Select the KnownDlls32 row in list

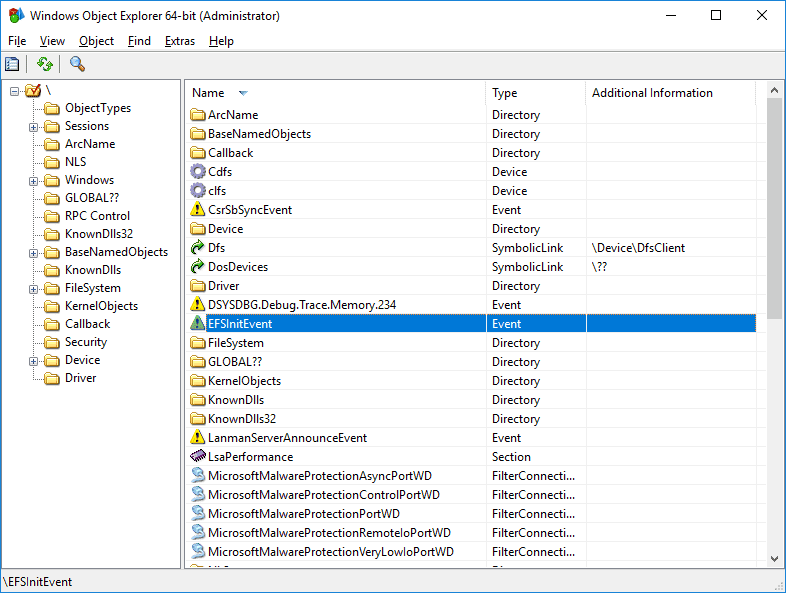click(471, 419)
